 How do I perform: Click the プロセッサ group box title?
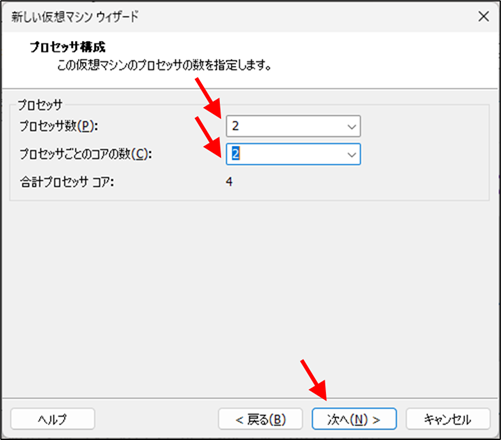click(40, 105)
